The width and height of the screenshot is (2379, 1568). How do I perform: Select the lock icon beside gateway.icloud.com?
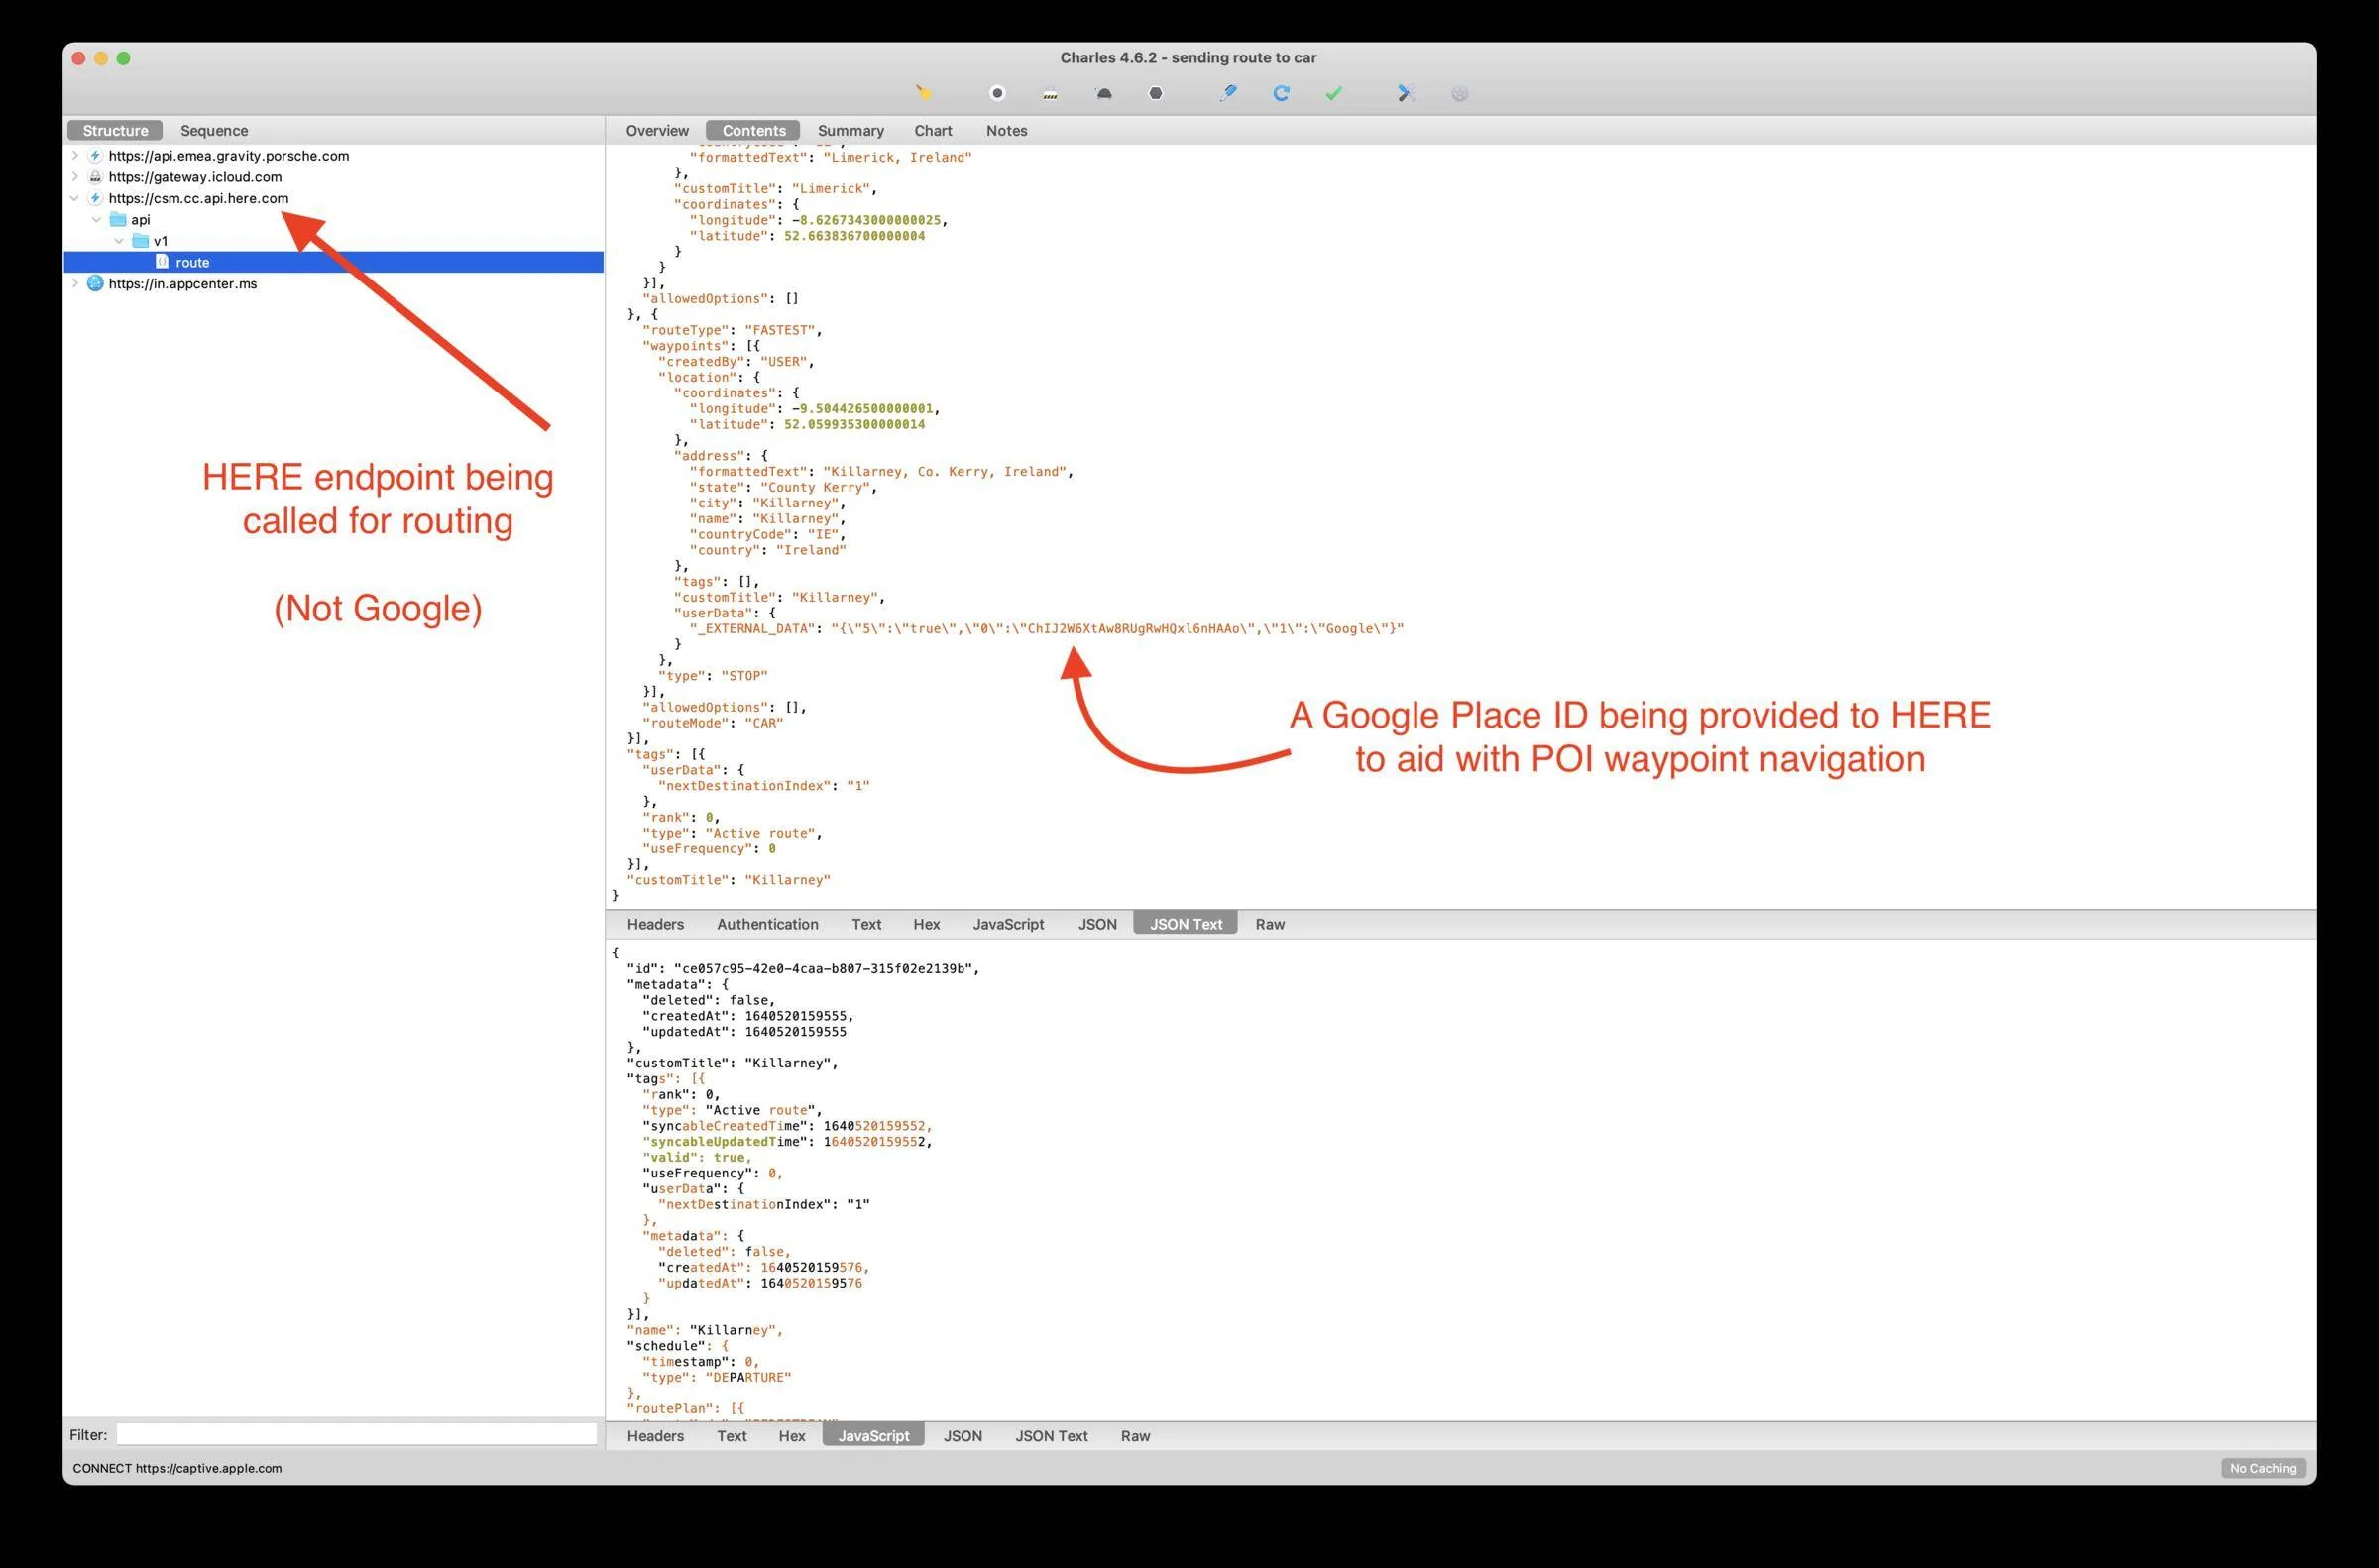coord(95,177)
